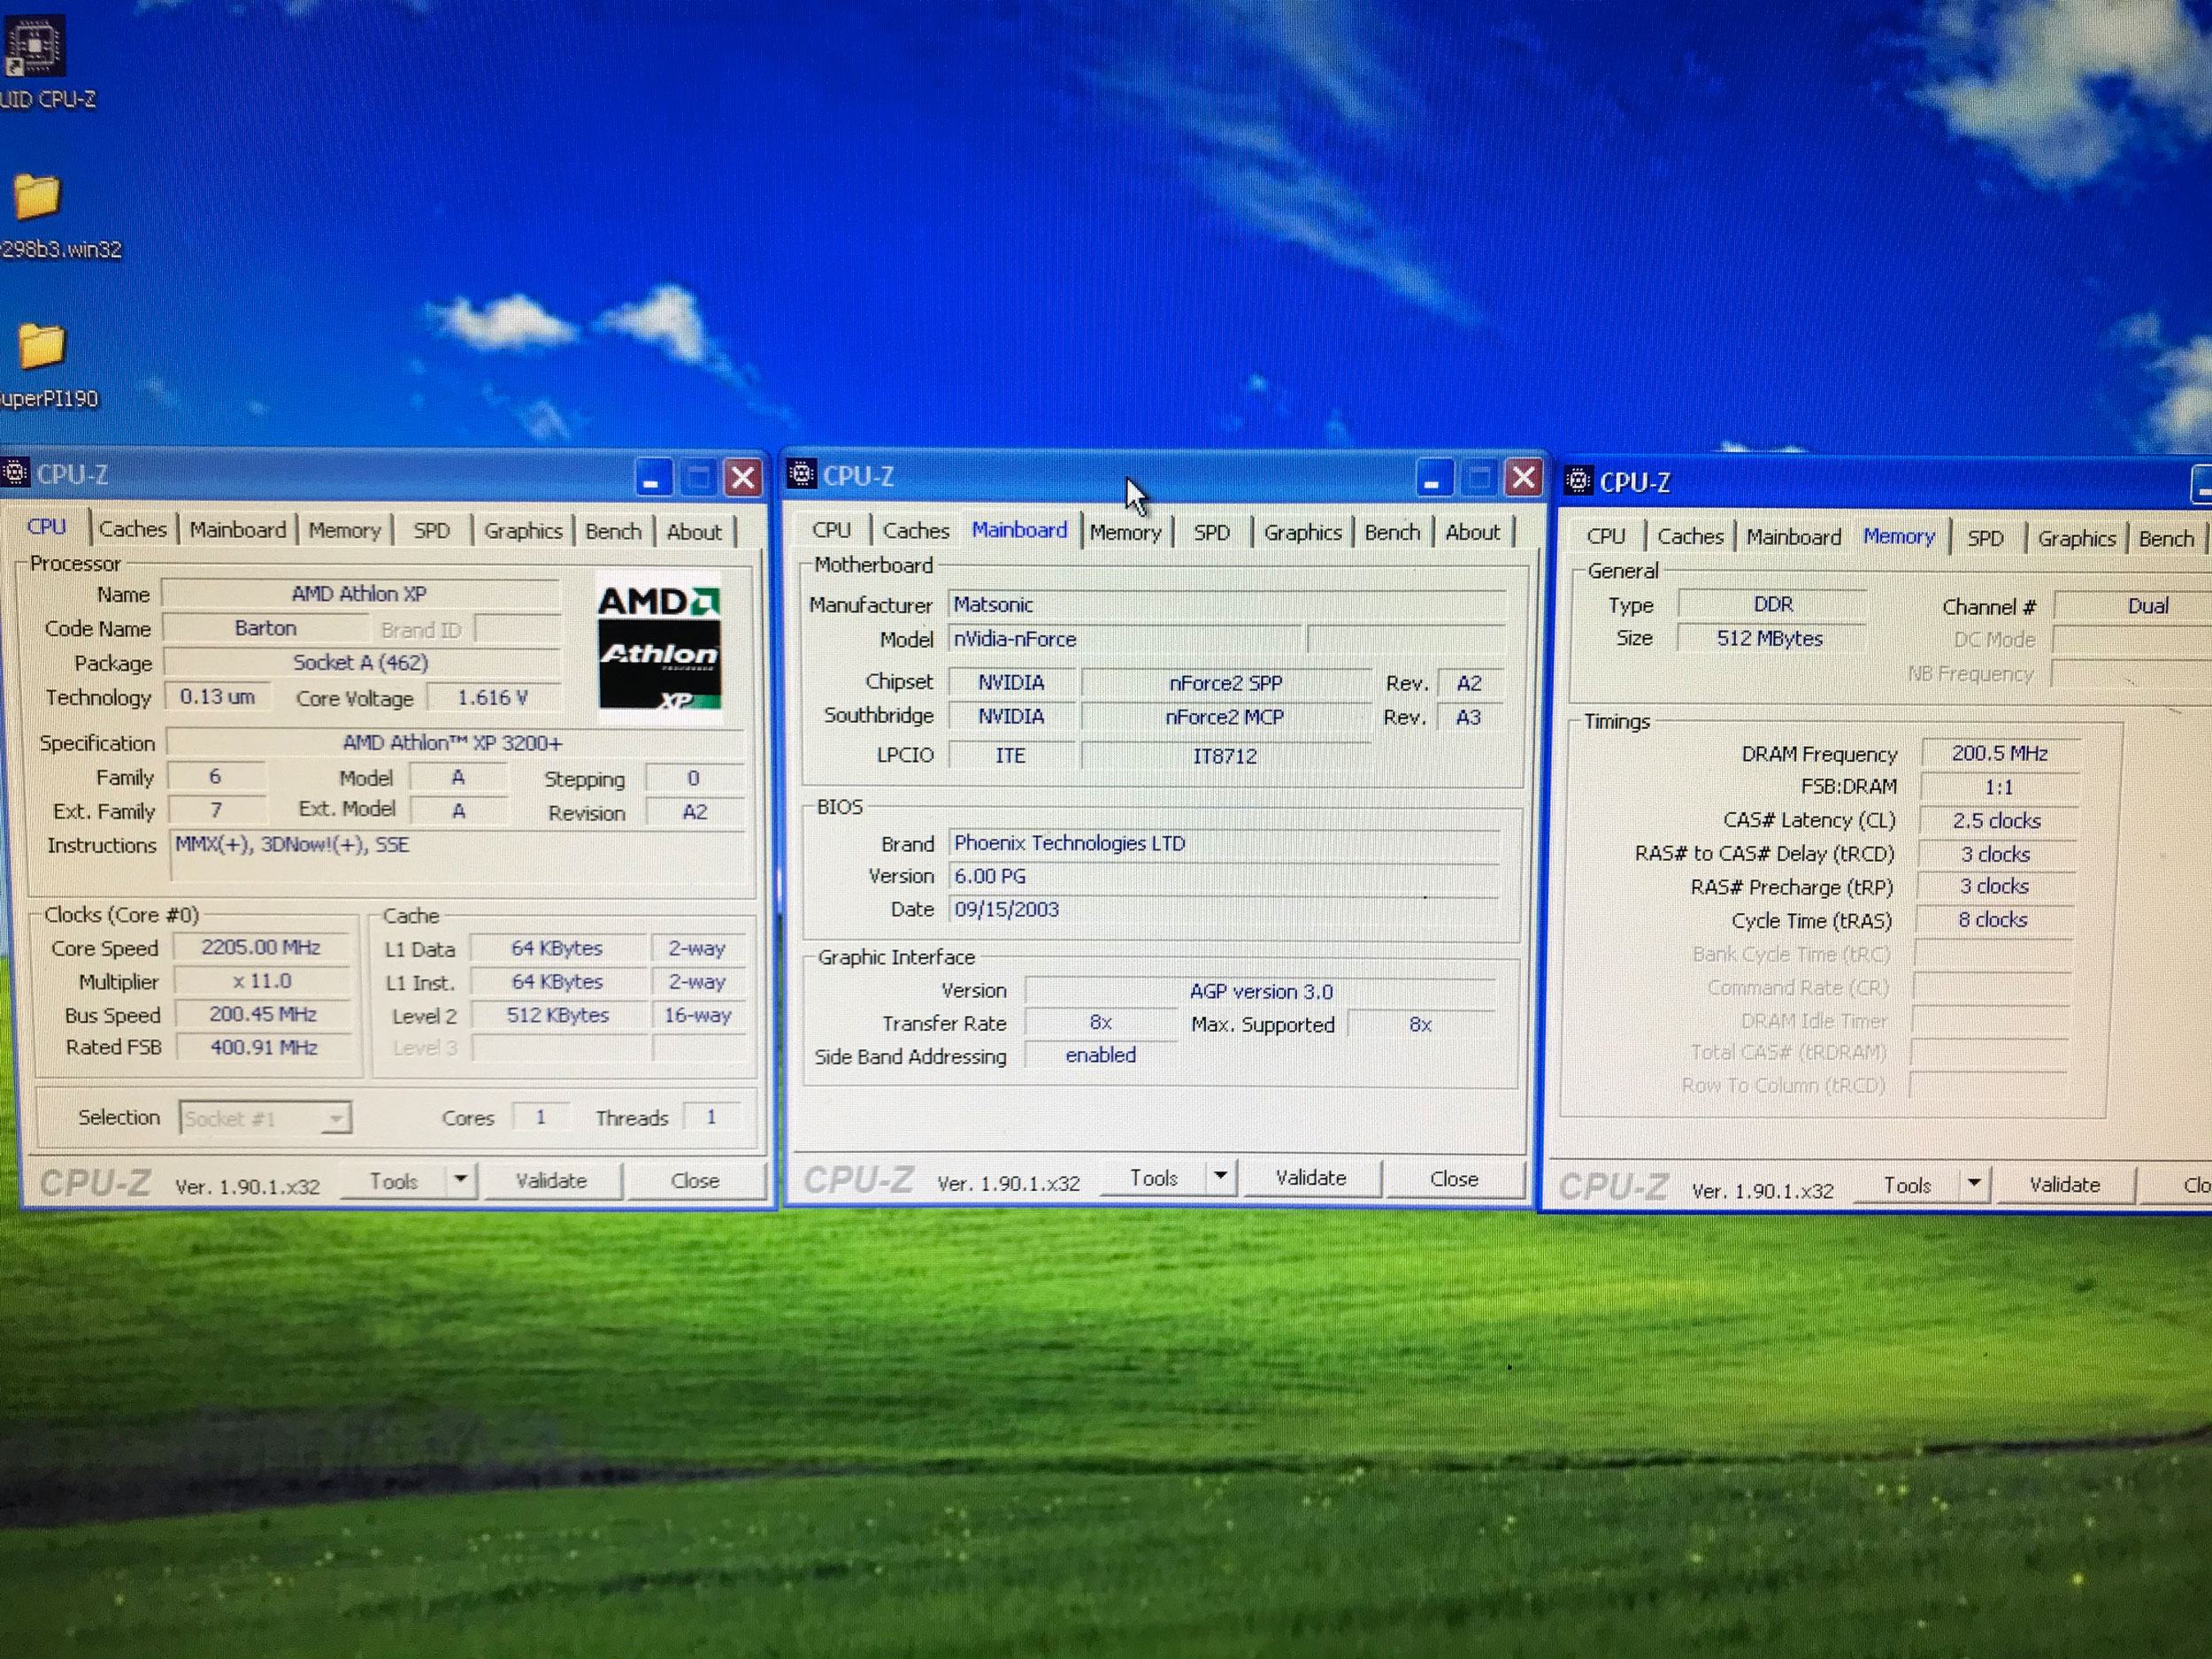Click Validate button in left window
The width and height of the screenshot is (2212, 1659).
(551, 1180)
